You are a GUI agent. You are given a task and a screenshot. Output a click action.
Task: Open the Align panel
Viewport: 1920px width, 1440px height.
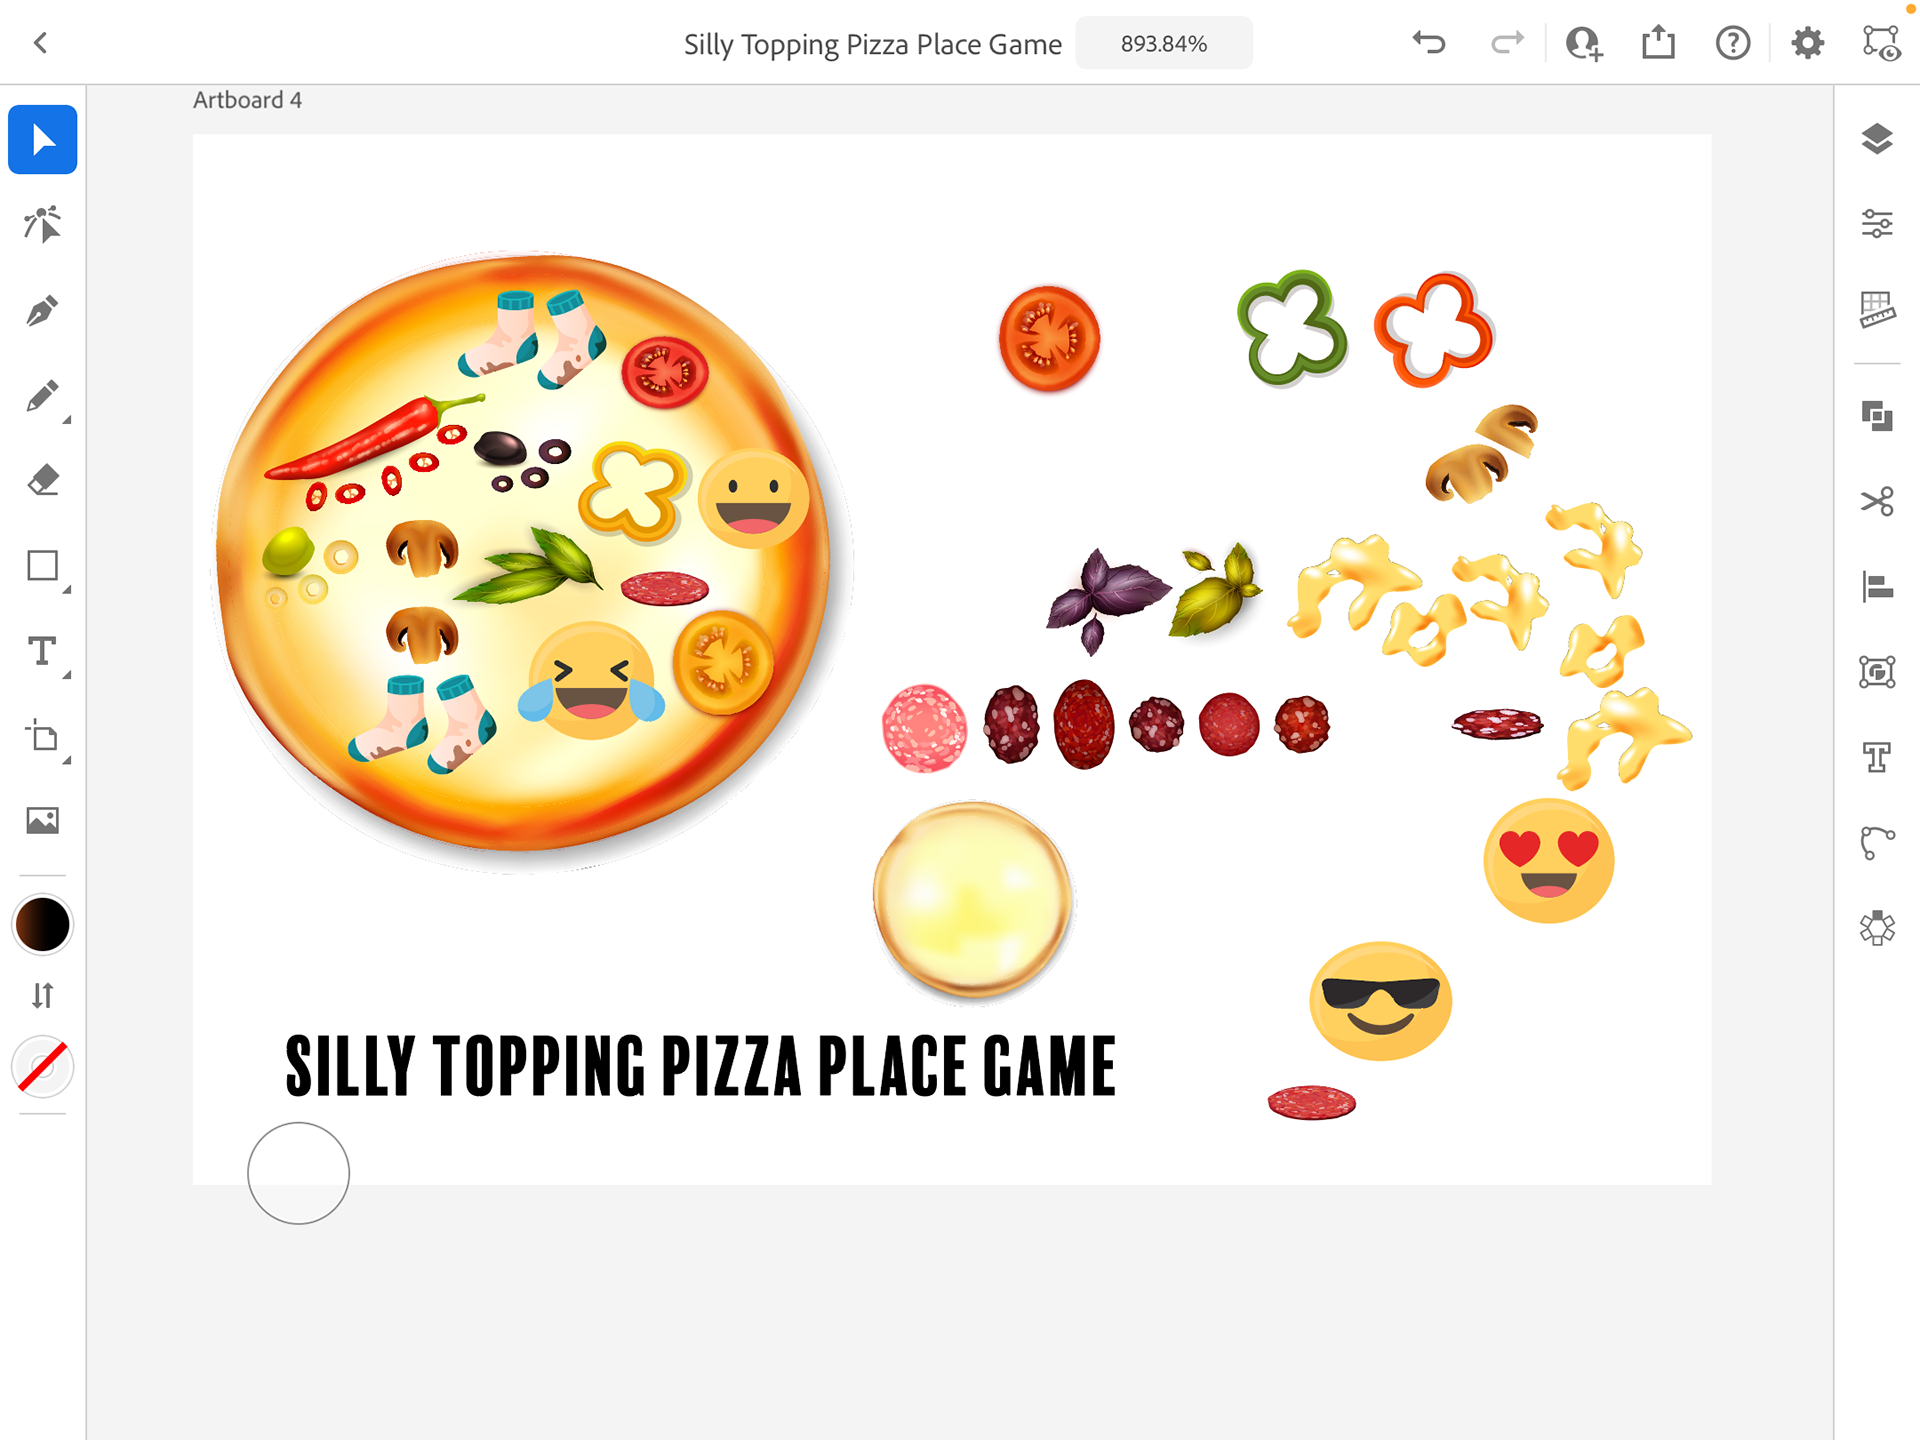tap(1877, 587)
